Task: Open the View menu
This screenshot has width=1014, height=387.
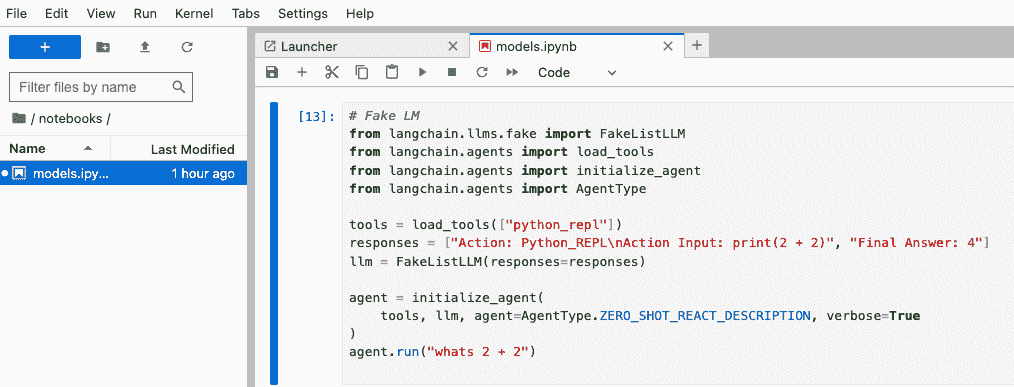Action: (x=101, y=13)
